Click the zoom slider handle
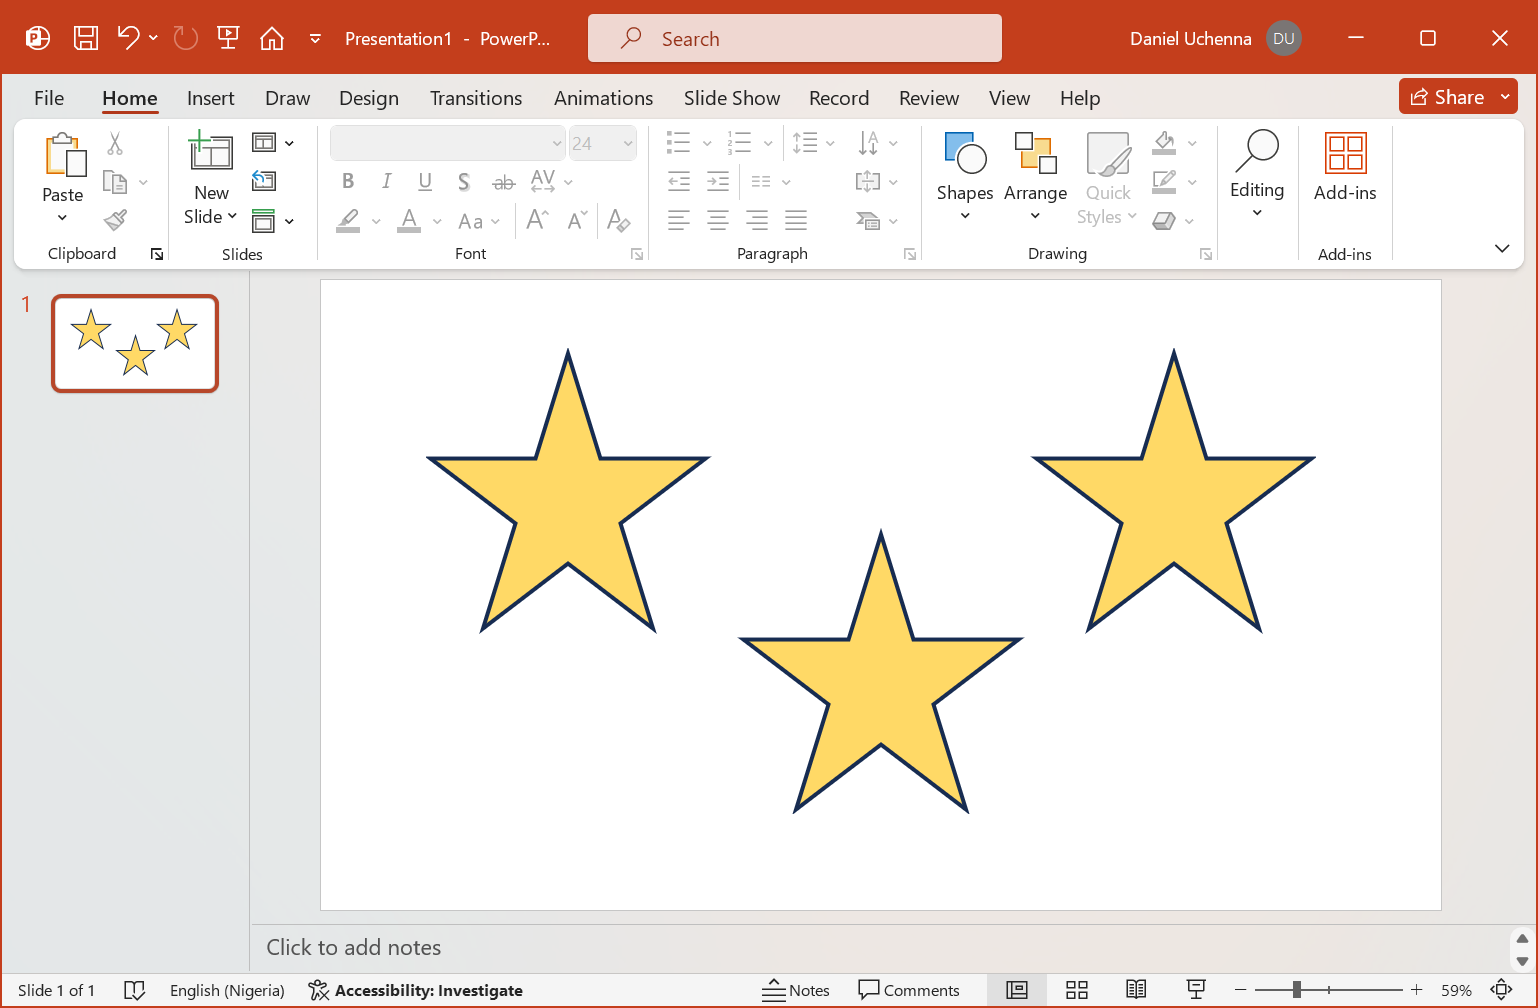 pos(1296,990)
